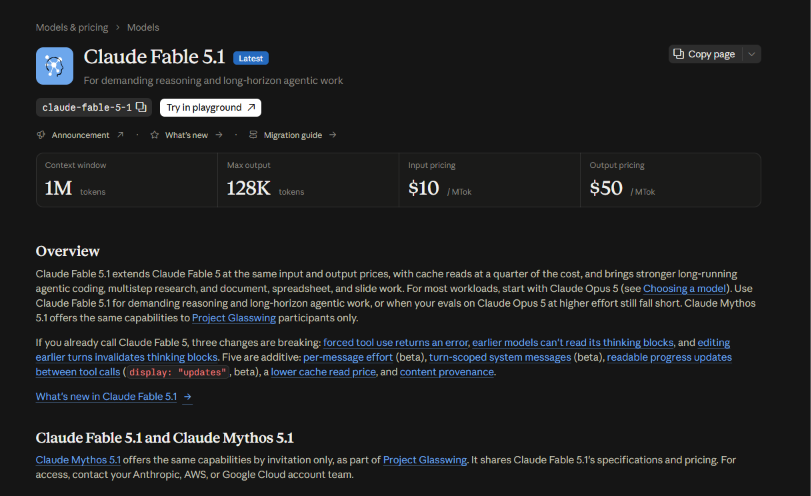This screenshot has width=811, height=496.
Task: Click the Latest badge next to title
Action: click(x=251, y=58)
